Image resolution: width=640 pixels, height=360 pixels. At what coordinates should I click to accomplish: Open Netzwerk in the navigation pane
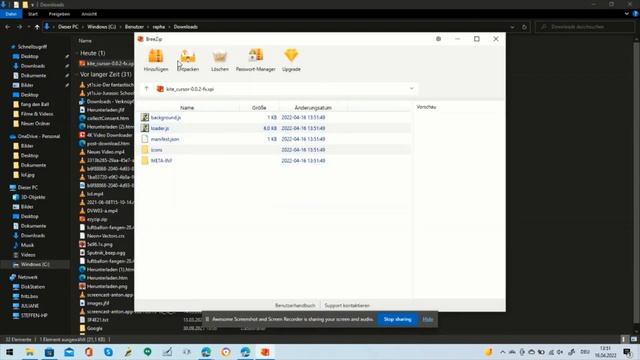point(27,277)
